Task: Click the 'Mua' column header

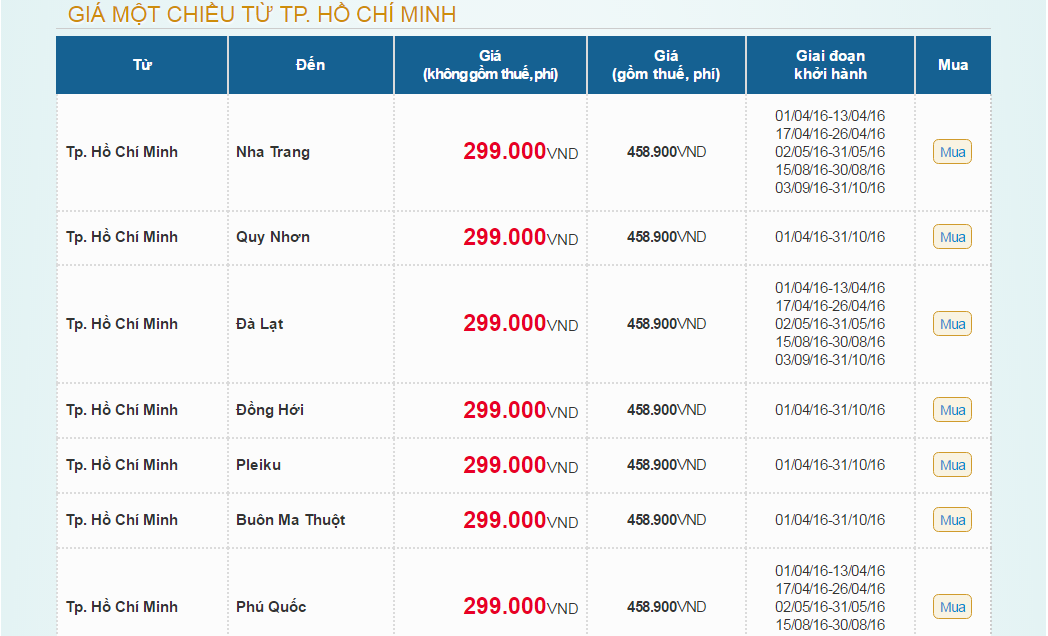Action: pos(952,65)
